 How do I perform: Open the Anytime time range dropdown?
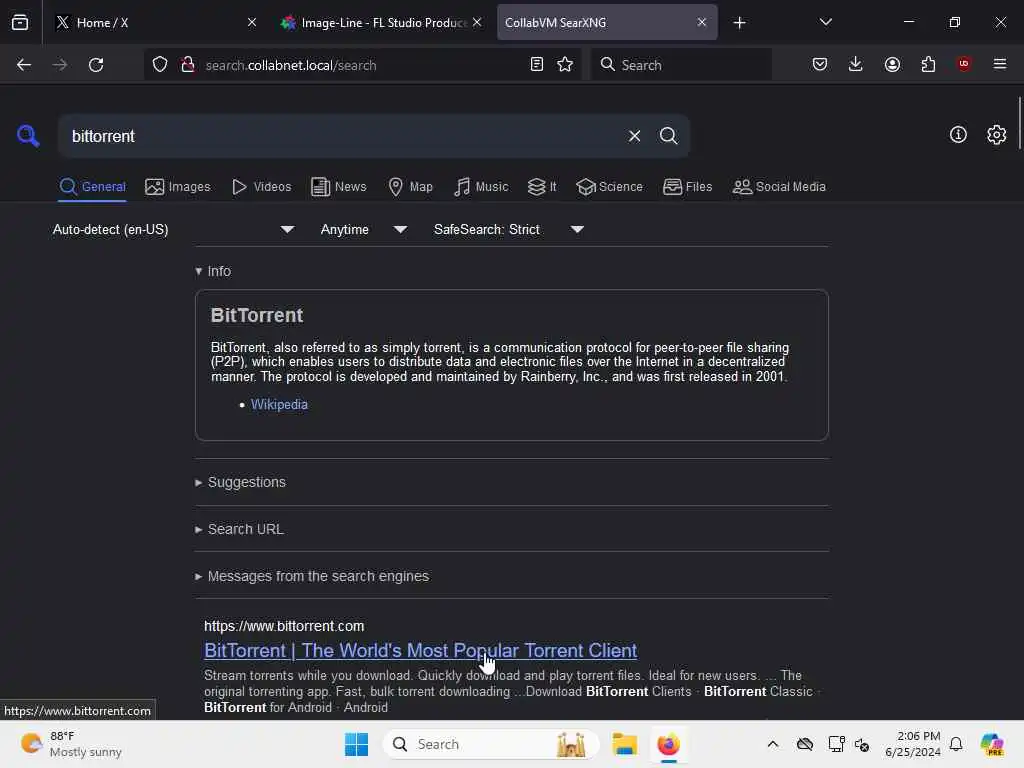tap(364, 229)
